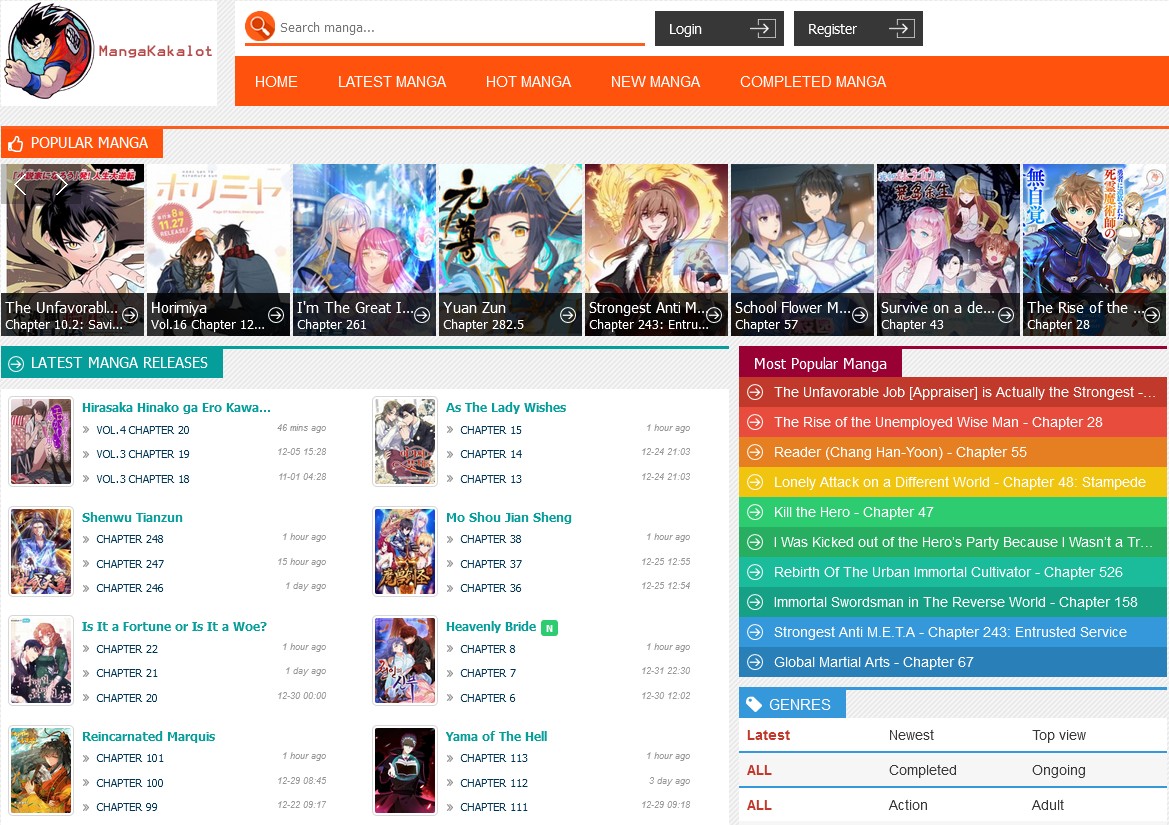Open the Strongest Anti M.E.T.A Chapter 243 entry
The image size is (1169, 825).
[953, 632]
